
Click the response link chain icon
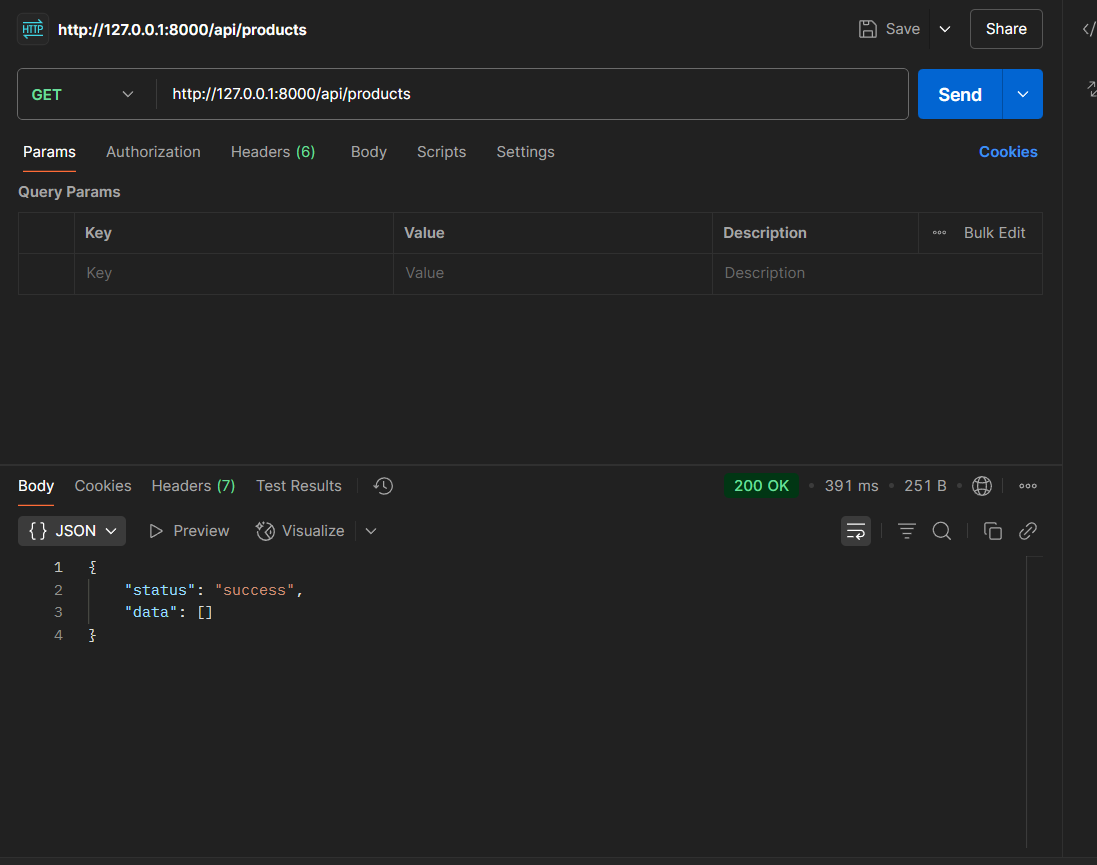(1028, 531)
